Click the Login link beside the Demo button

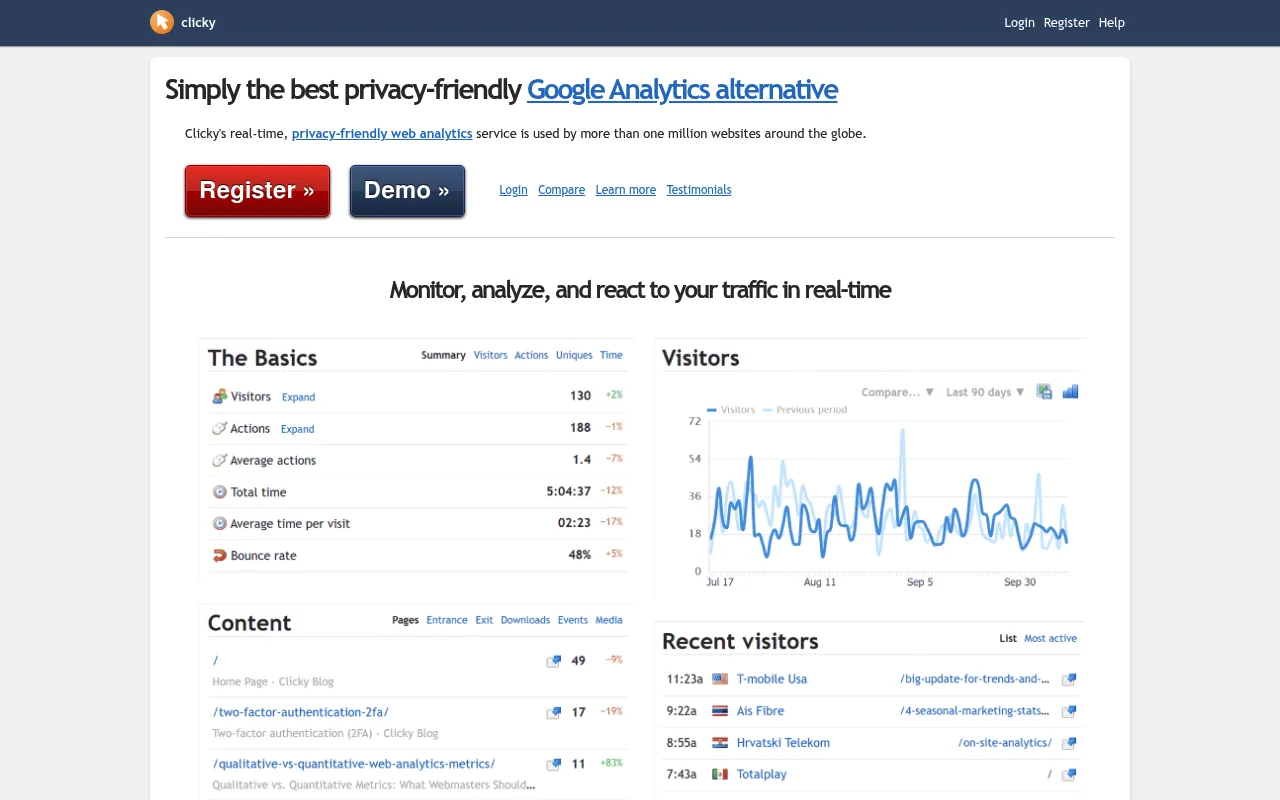coord(513,190)
